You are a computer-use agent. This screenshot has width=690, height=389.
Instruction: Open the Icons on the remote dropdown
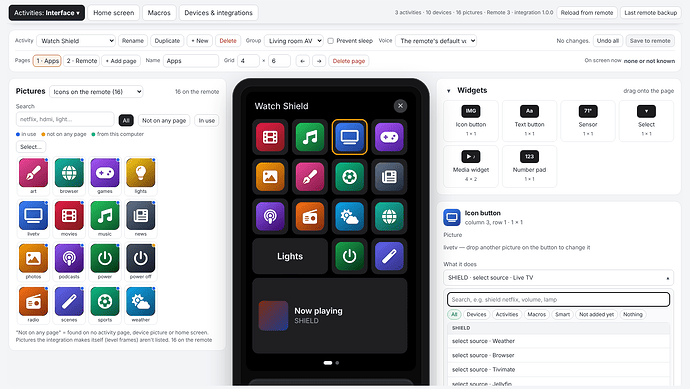(x=96, y=92)
